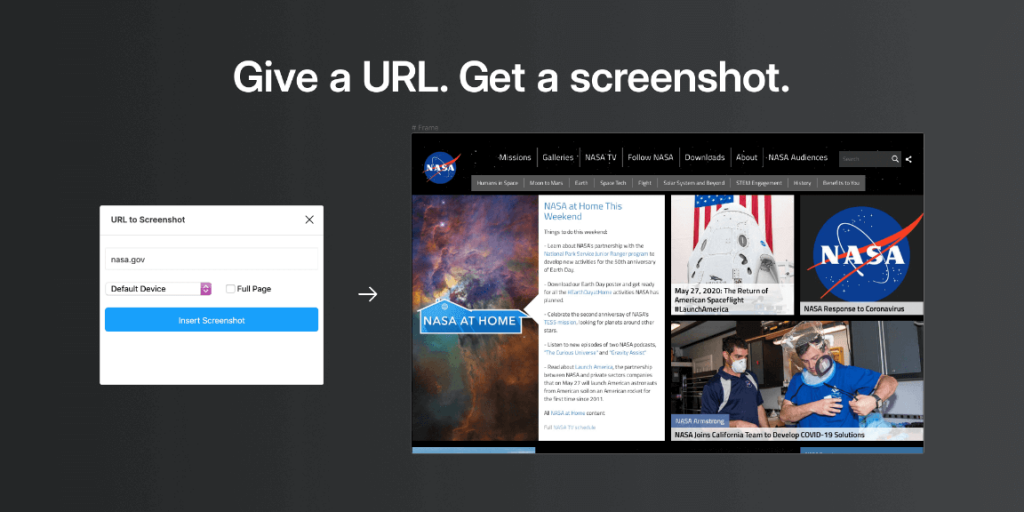Select the Space Tech topic tab
The image size is (1024, 512).
(x=613, y=183)
